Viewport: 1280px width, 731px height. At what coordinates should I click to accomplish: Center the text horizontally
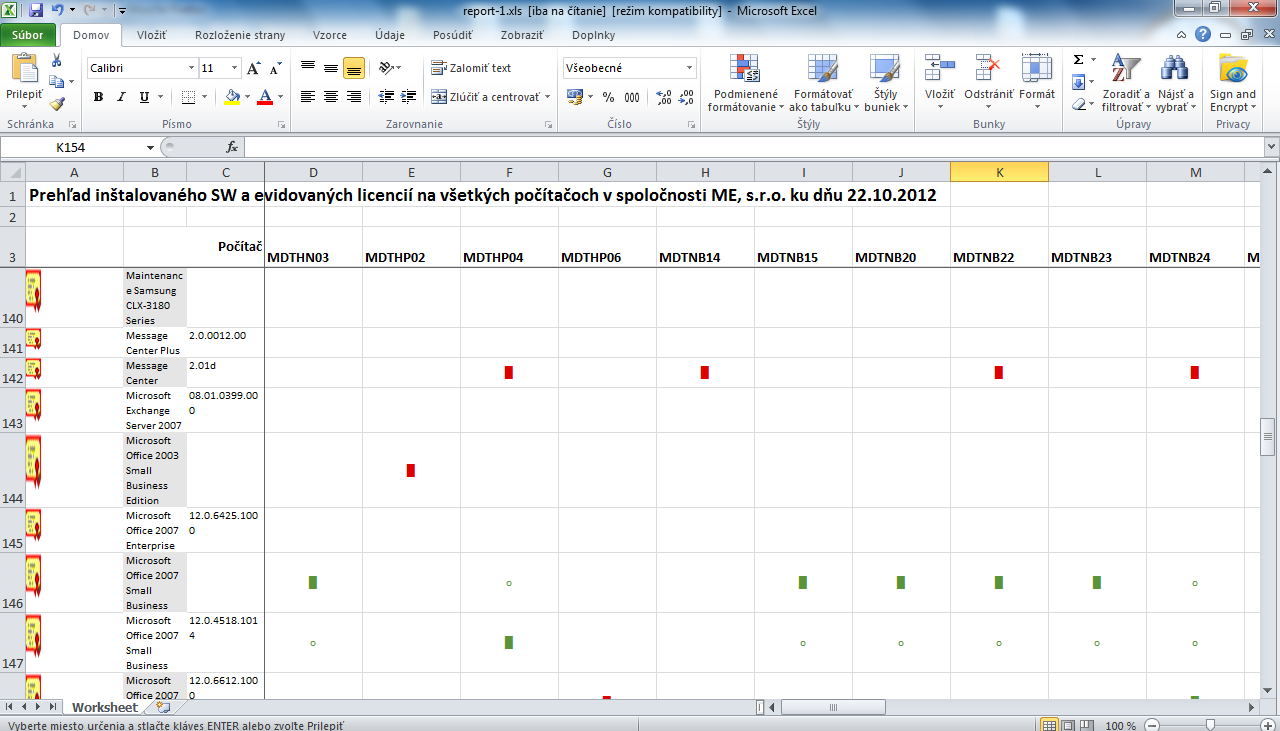331,97
